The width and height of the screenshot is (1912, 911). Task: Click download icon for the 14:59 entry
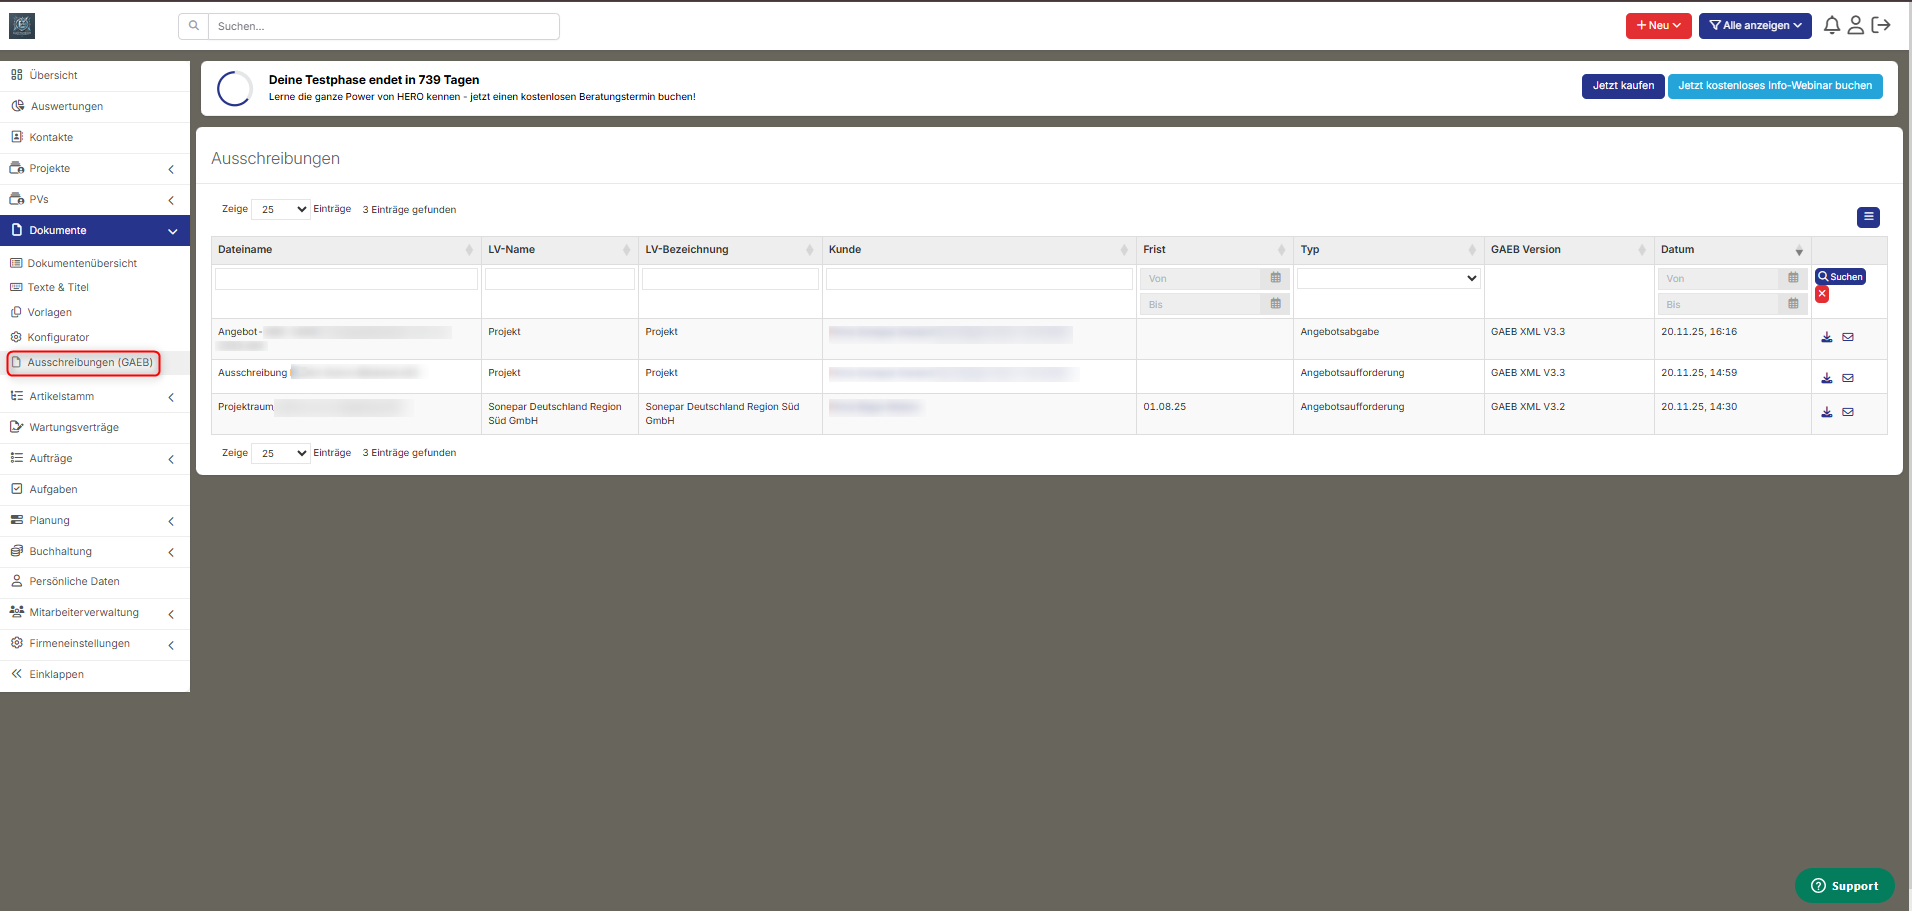[1827, 378]
